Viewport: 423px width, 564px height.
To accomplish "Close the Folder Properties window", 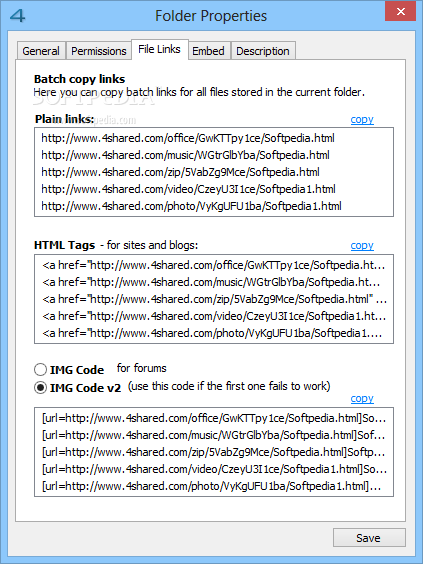I will tap(400, 12).
